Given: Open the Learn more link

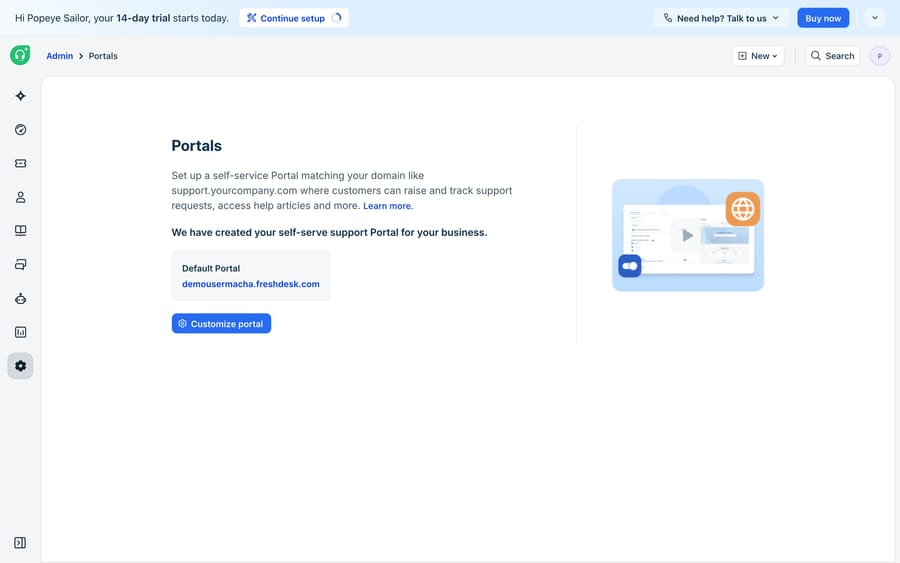Looking at the screenshot, I should [388, 206].
